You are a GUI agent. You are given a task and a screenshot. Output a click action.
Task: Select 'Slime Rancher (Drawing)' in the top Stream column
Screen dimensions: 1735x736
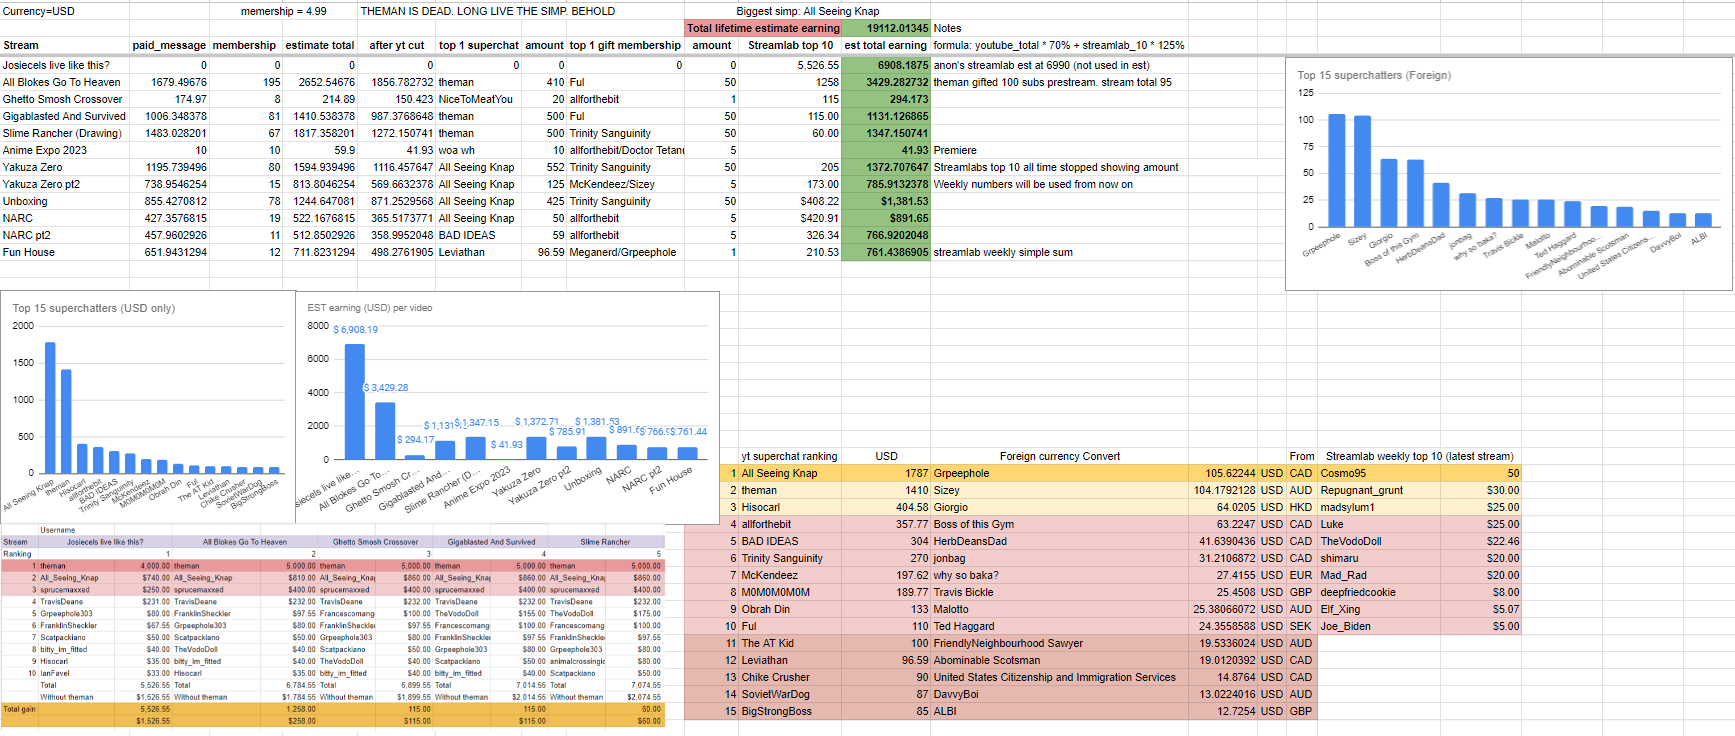tap(62, 133)
